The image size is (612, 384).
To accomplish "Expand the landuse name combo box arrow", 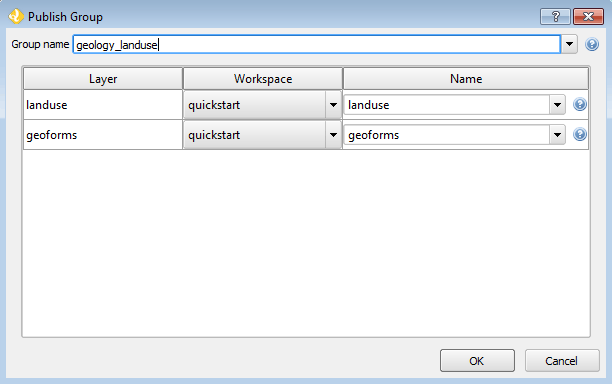I will pyautogui.click(x=557, y=105).
